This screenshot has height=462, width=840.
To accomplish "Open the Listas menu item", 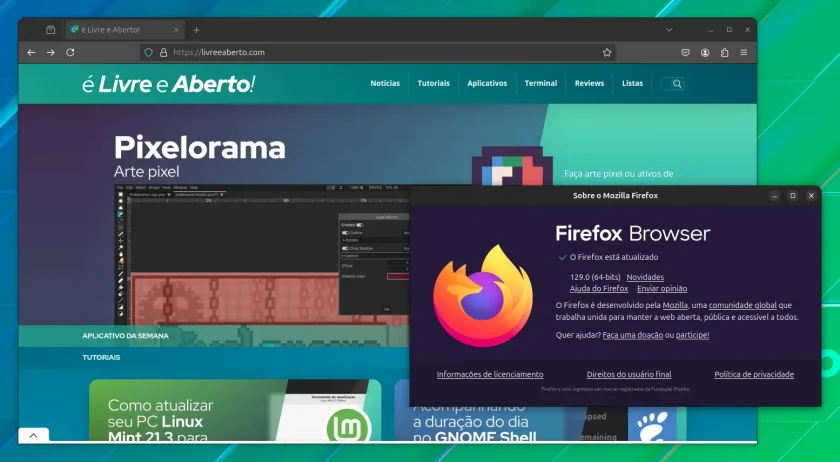I will tap(632, 84).
